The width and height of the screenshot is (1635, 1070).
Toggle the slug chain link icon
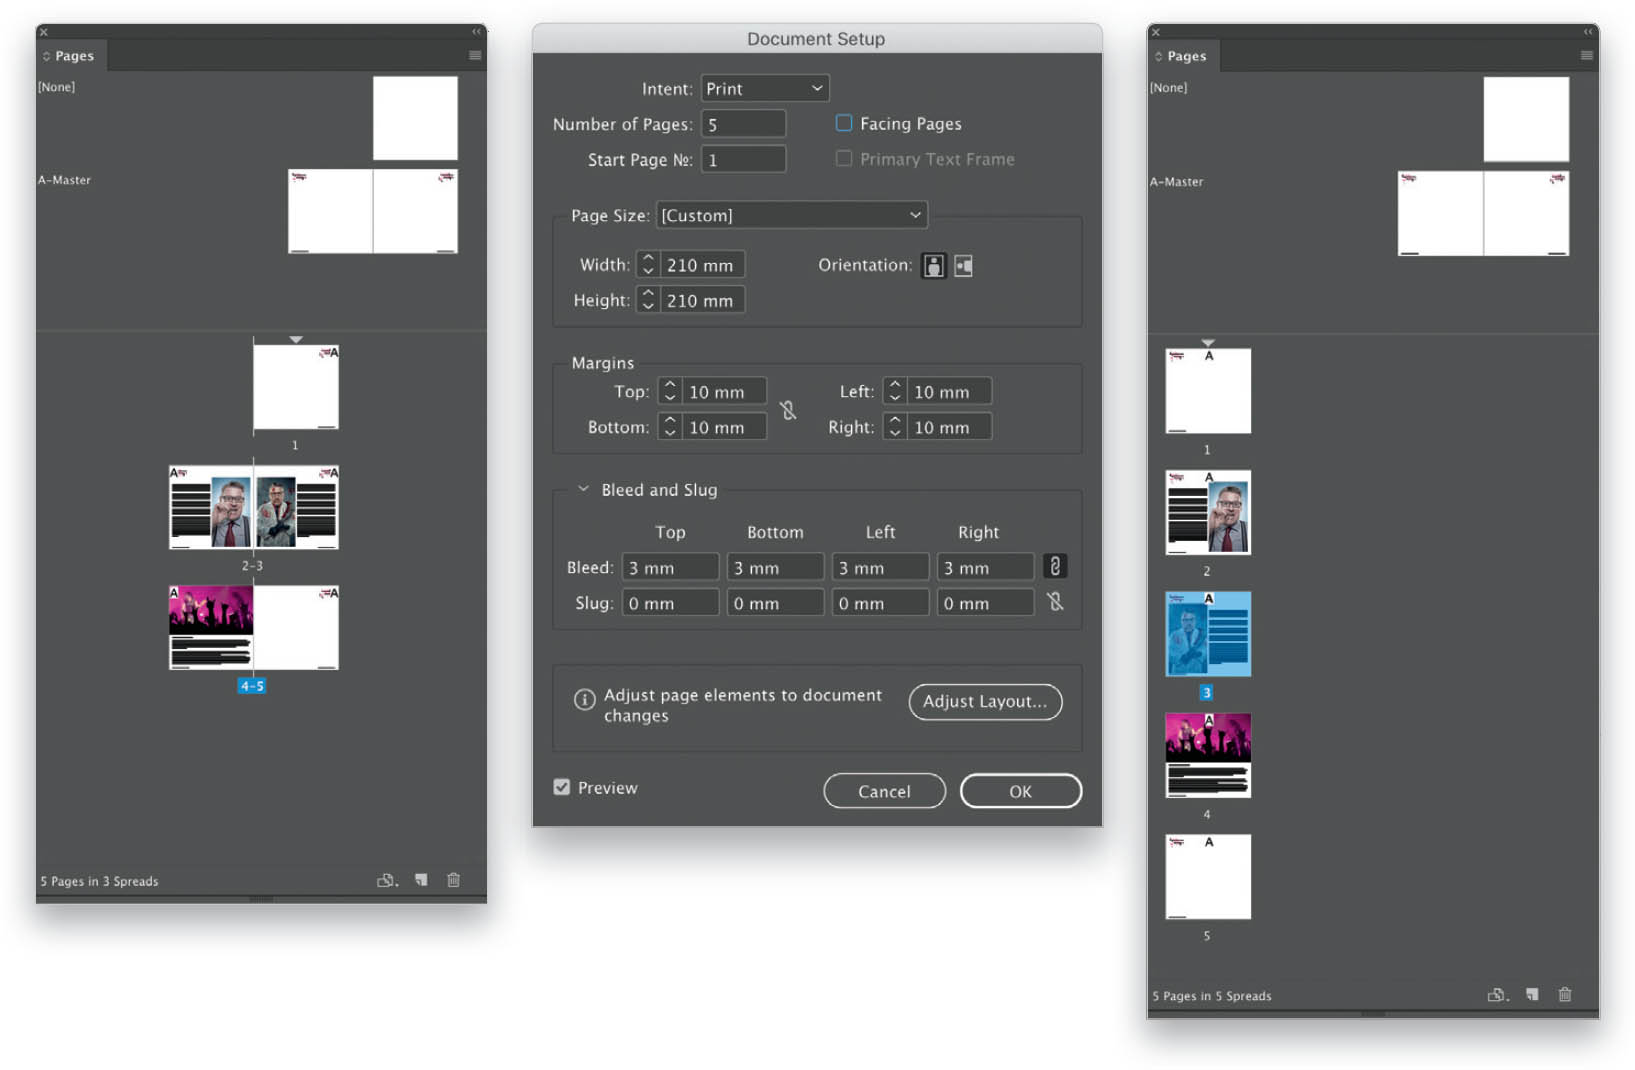[1055, 602]
